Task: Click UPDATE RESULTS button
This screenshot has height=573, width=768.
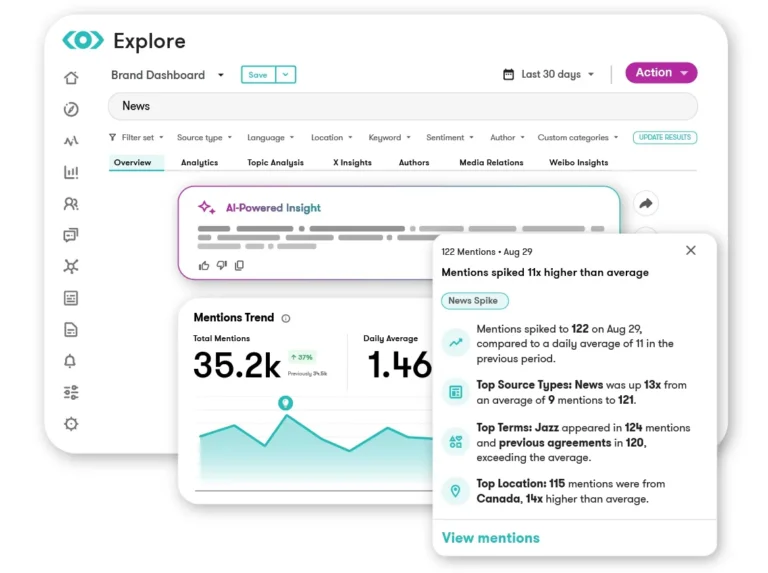Action: [665, 138]
